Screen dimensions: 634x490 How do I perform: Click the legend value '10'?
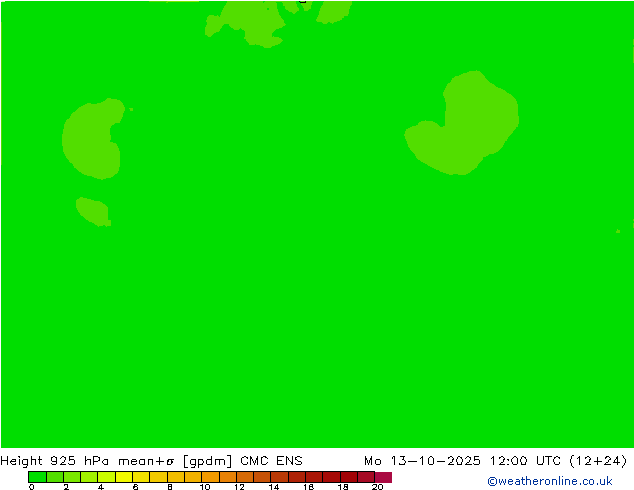pos(205,487)
